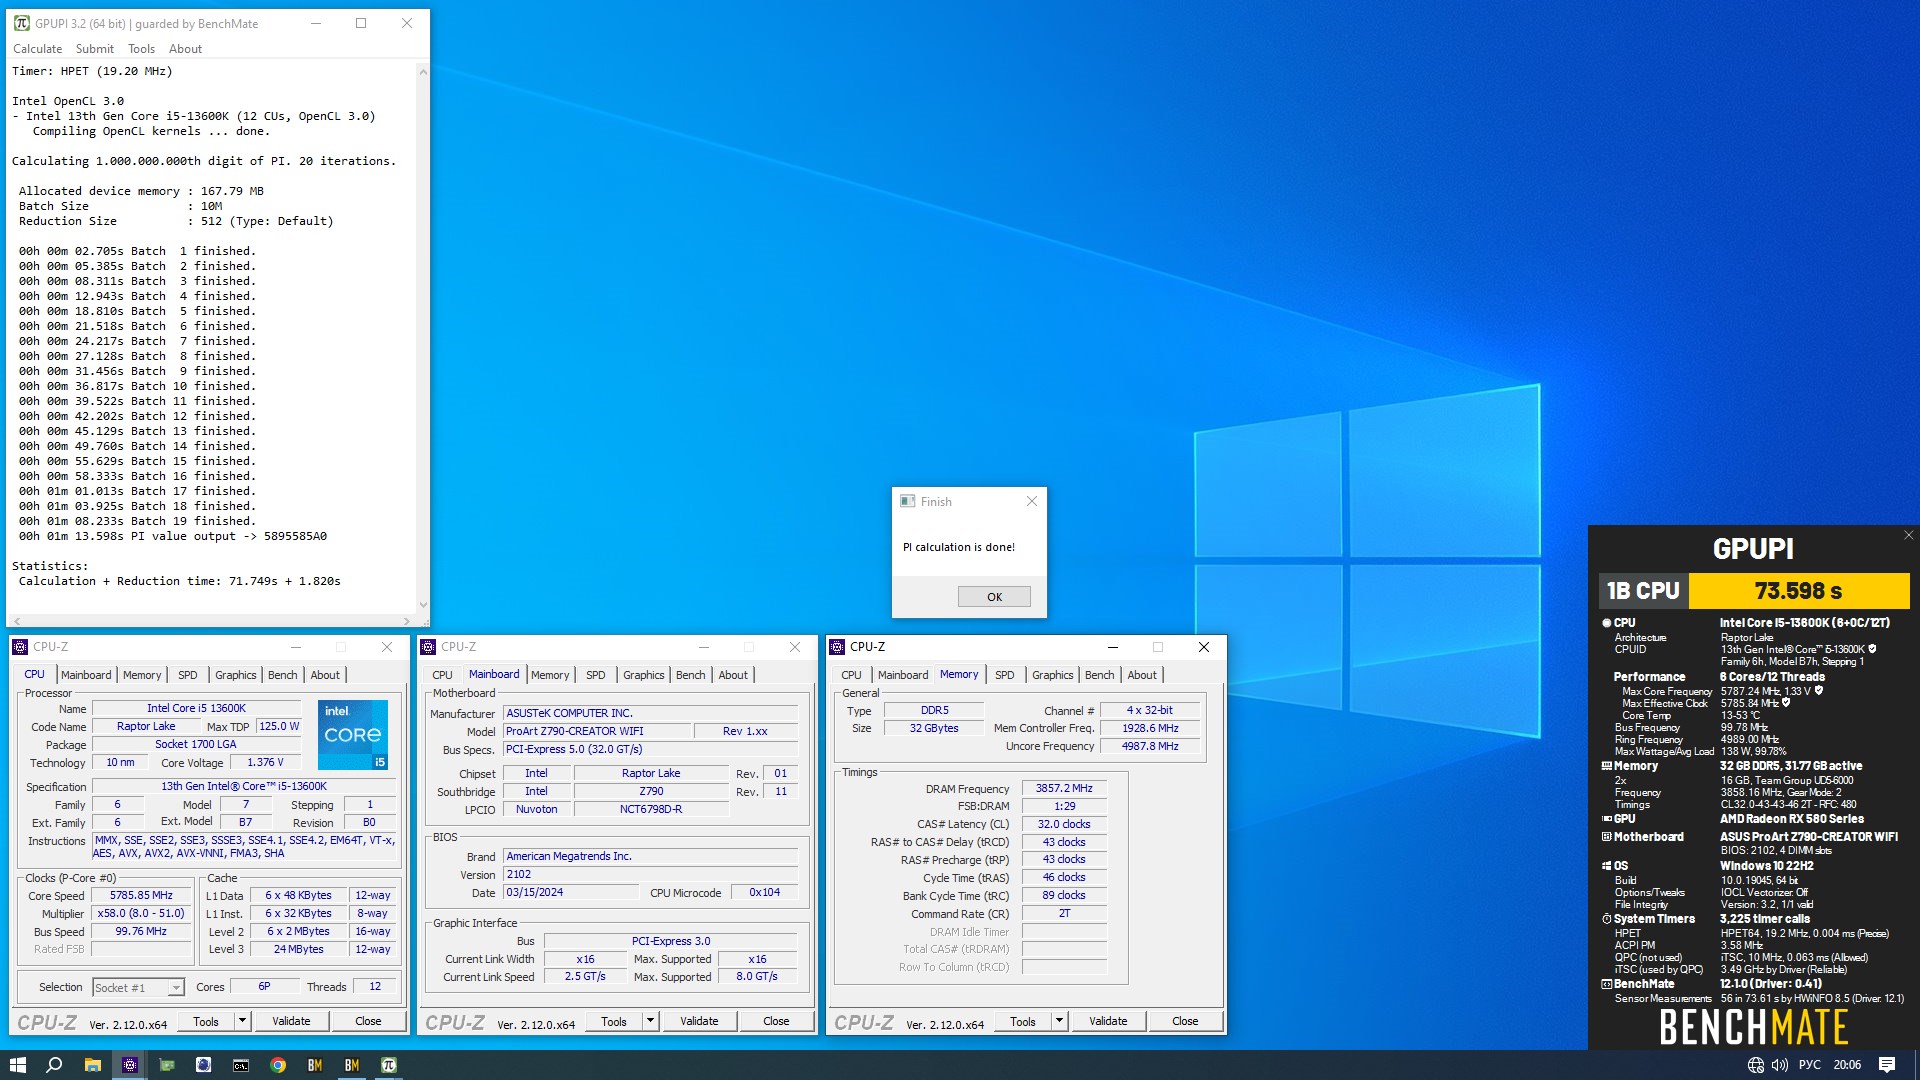Click Tools button in CPU-Z Memory window

[x=1023, y=1021]
